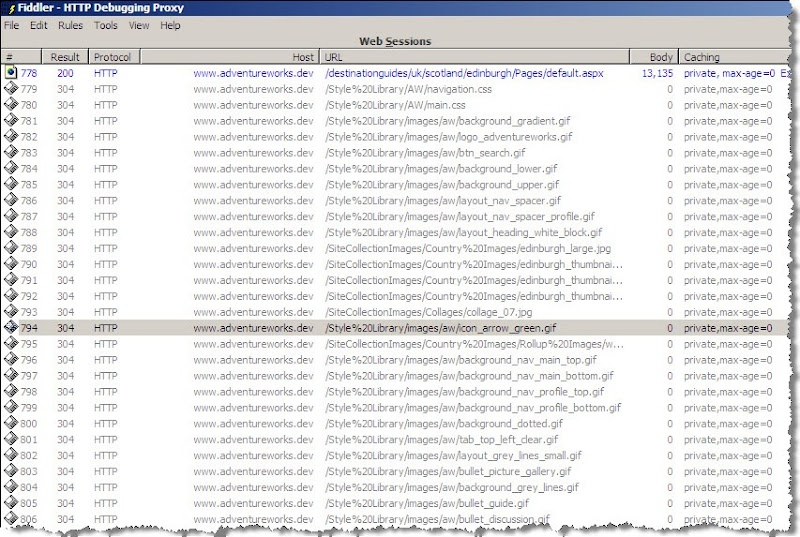Click the session 793 cached icon

[x=11, y=311]
